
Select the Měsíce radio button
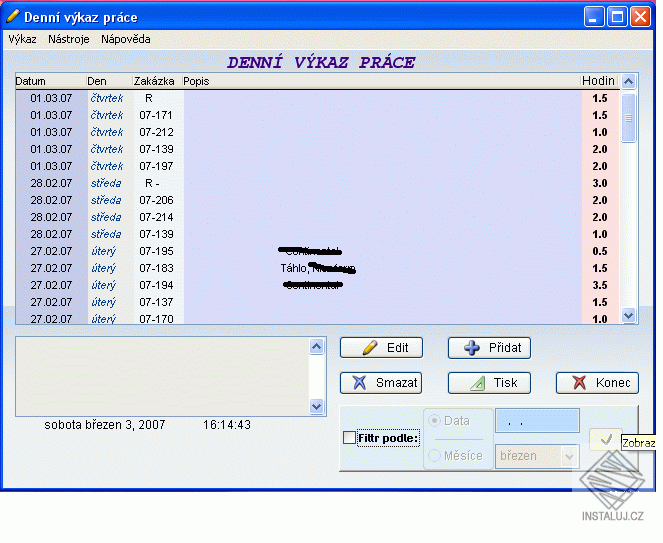point(434,455)
